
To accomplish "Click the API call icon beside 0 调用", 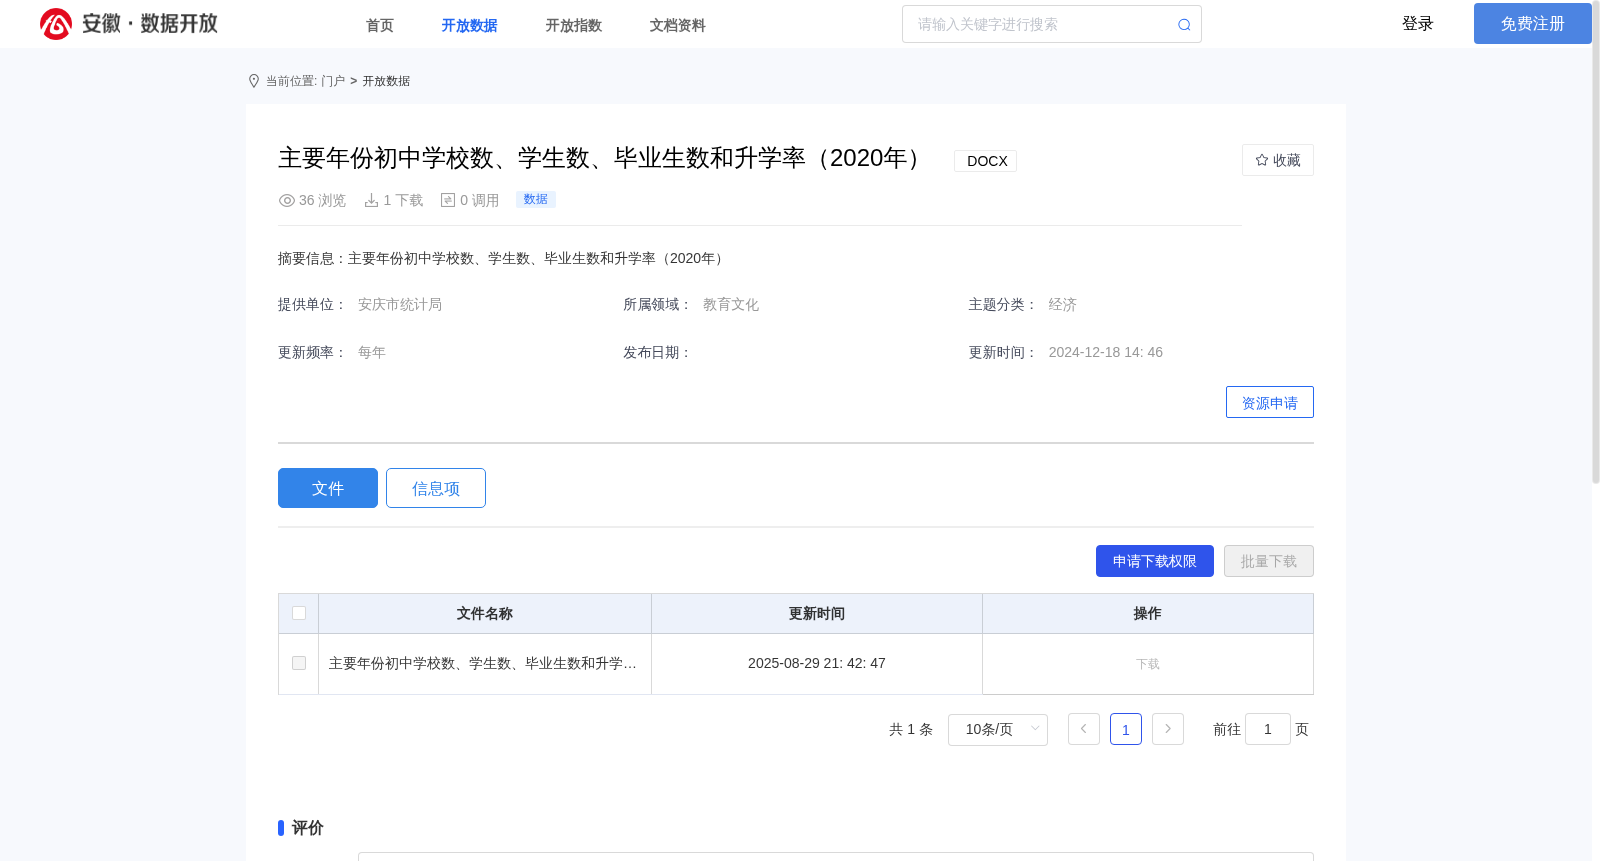I will 448,200.
